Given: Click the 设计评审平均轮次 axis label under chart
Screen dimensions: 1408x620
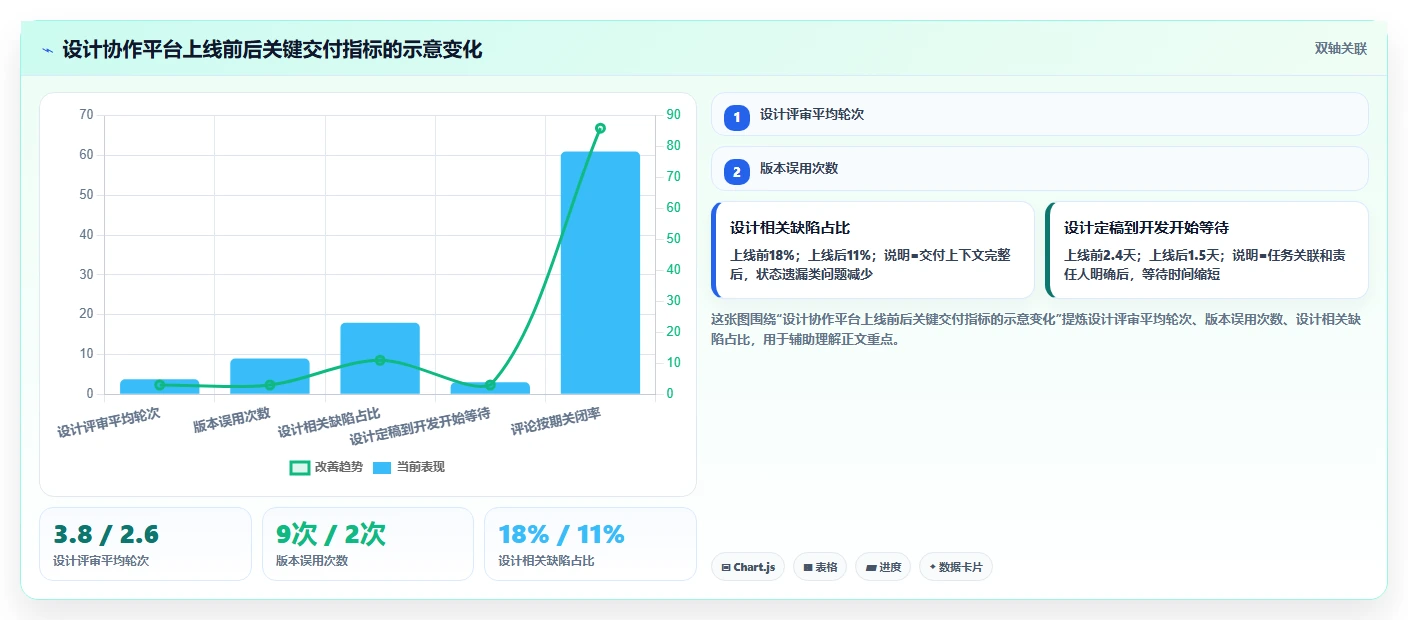Looking at the screenshot, I should pos(108,422).
